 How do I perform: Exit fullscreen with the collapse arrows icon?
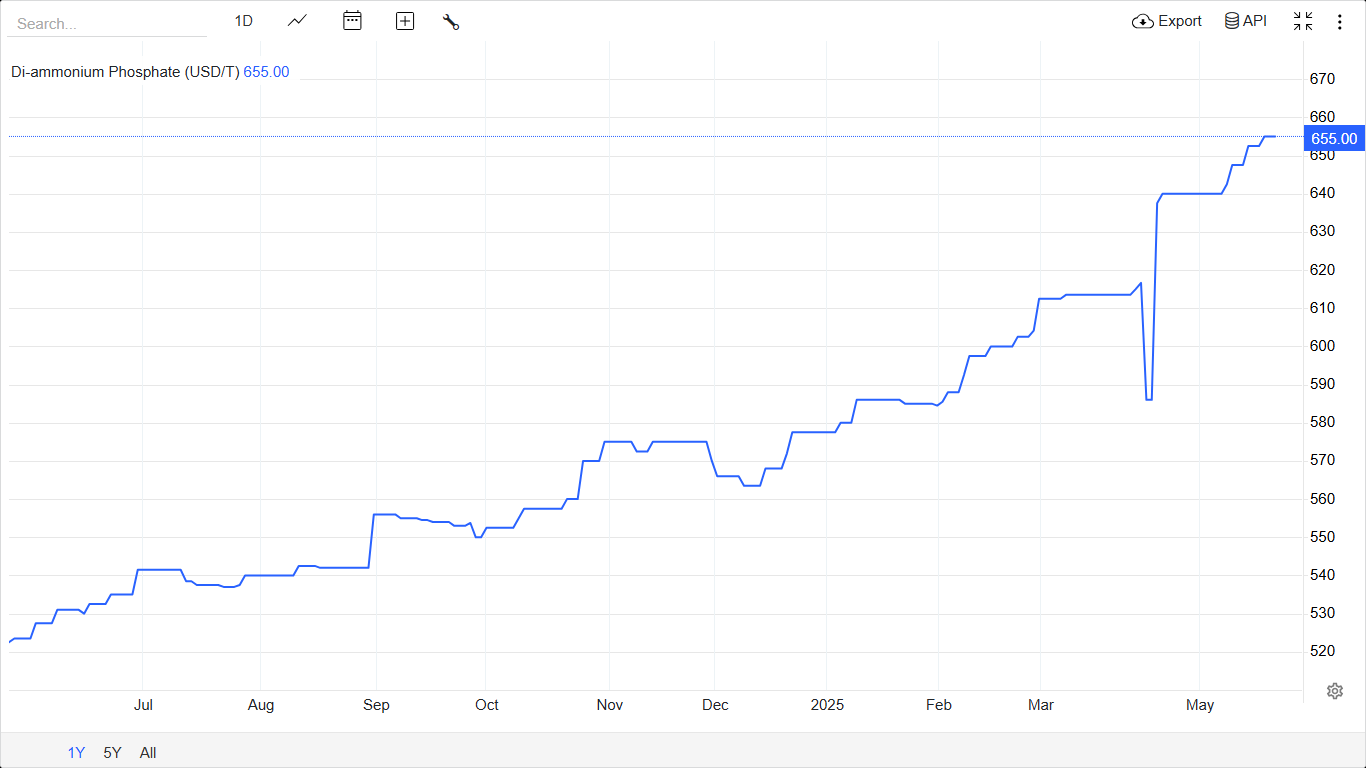click(x=1303, y=21)
